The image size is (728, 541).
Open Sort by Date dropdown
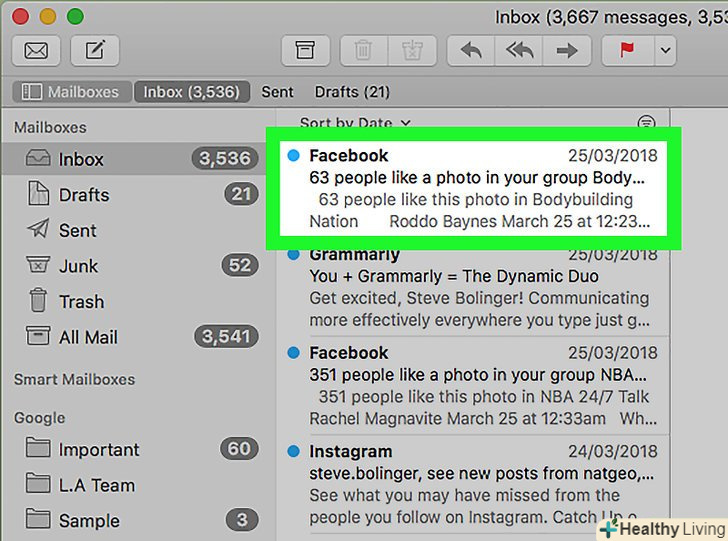(x=355, y=123)
